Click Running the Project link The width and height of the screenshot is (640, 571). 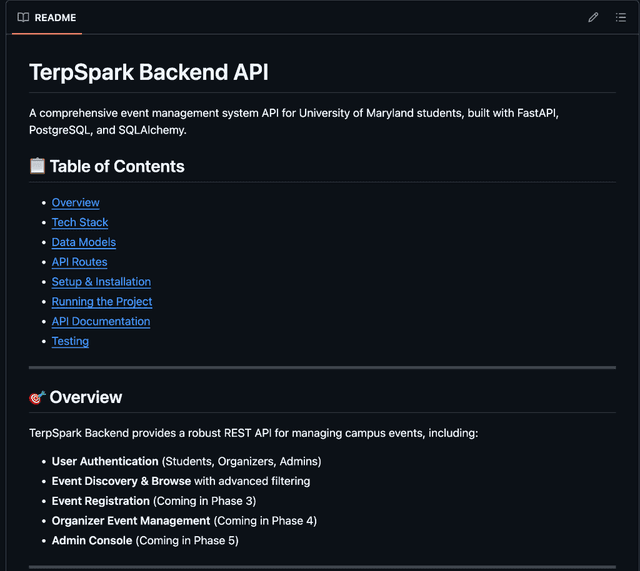[102, 301]
